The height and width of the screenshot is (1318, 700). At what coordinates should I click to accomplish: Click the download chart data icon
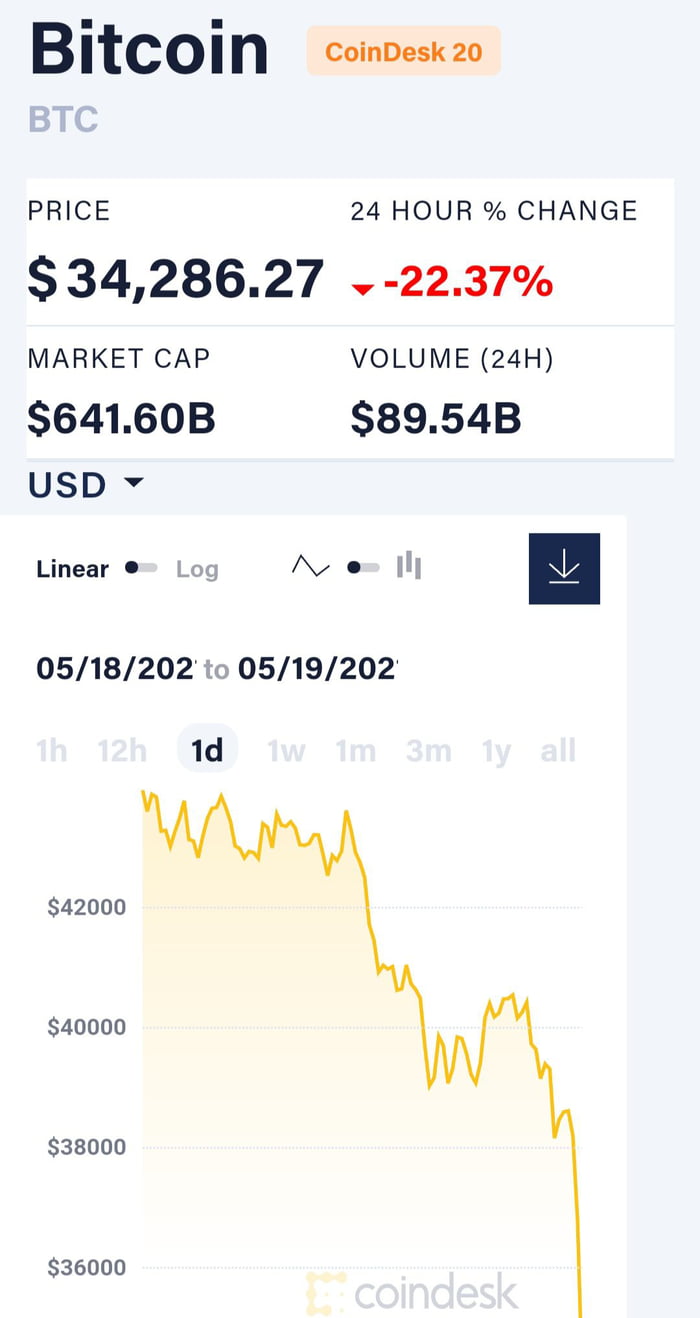click(x=564, y=568)
